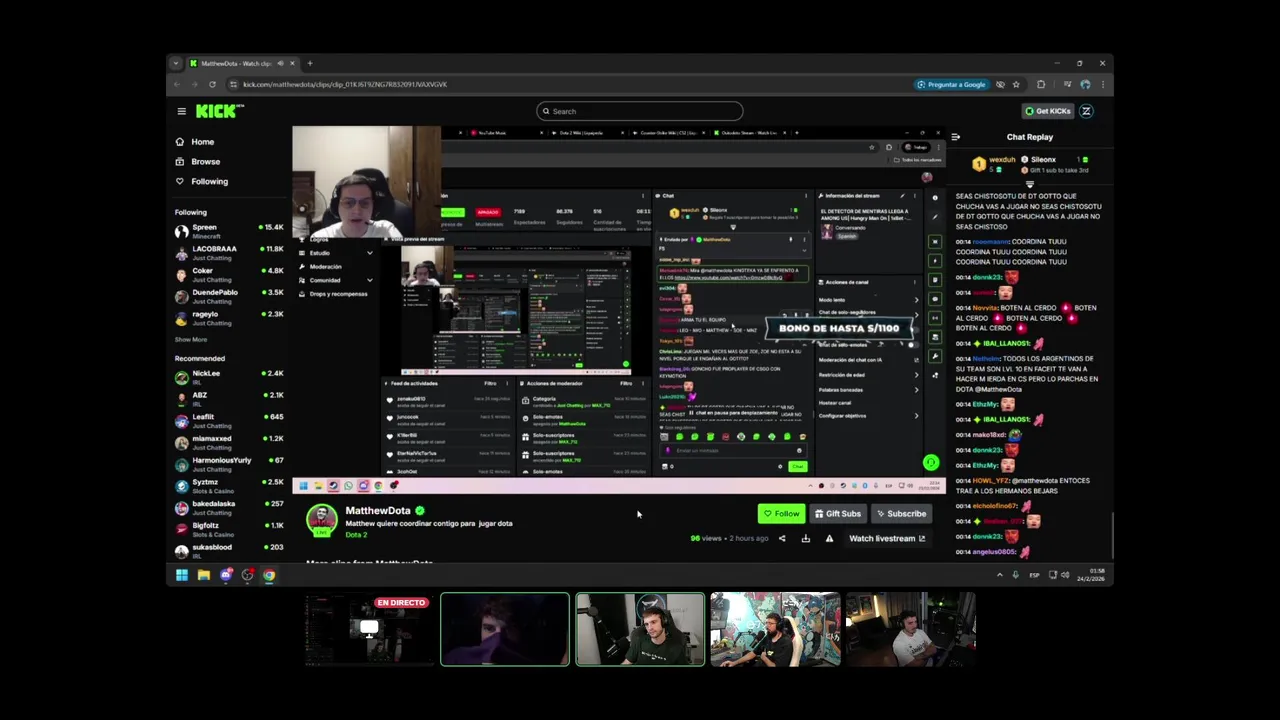The image size is (1280, 720).
Task: Select the EN DIRECTO thumbnail
Action: click(x=369, y=629)
